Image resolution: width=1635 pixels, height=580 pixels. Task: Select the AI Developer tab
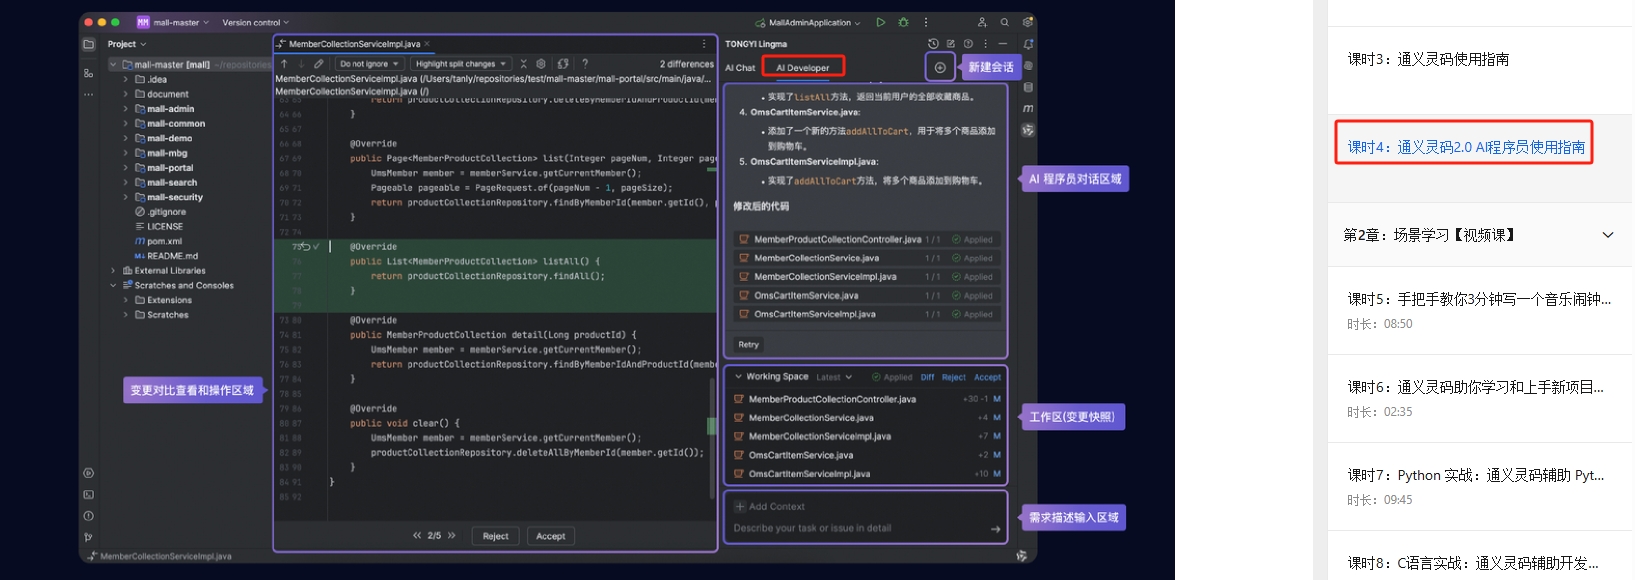pyautogui.click(x=803, y=68)
